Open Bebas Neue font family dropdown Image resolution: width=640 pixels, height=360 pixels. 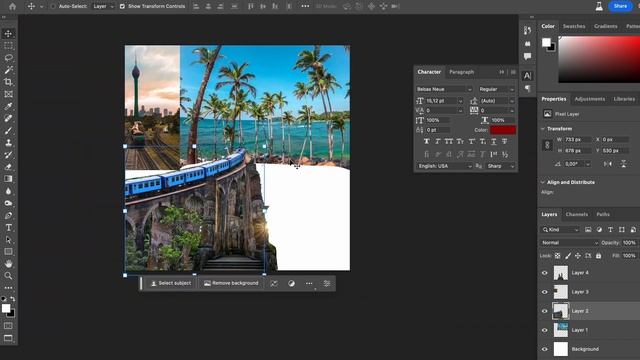pyautogui.click(x=444, y=89)
